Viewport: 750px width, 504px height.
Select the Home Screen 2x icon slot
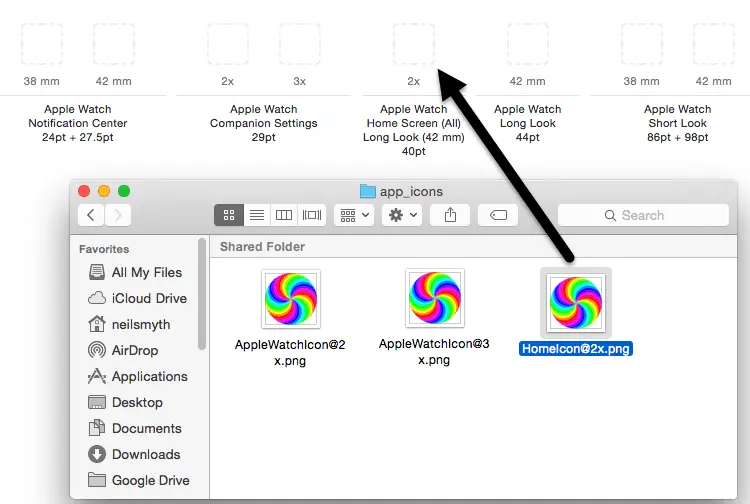pyautogui.click(x=414, y=44)
